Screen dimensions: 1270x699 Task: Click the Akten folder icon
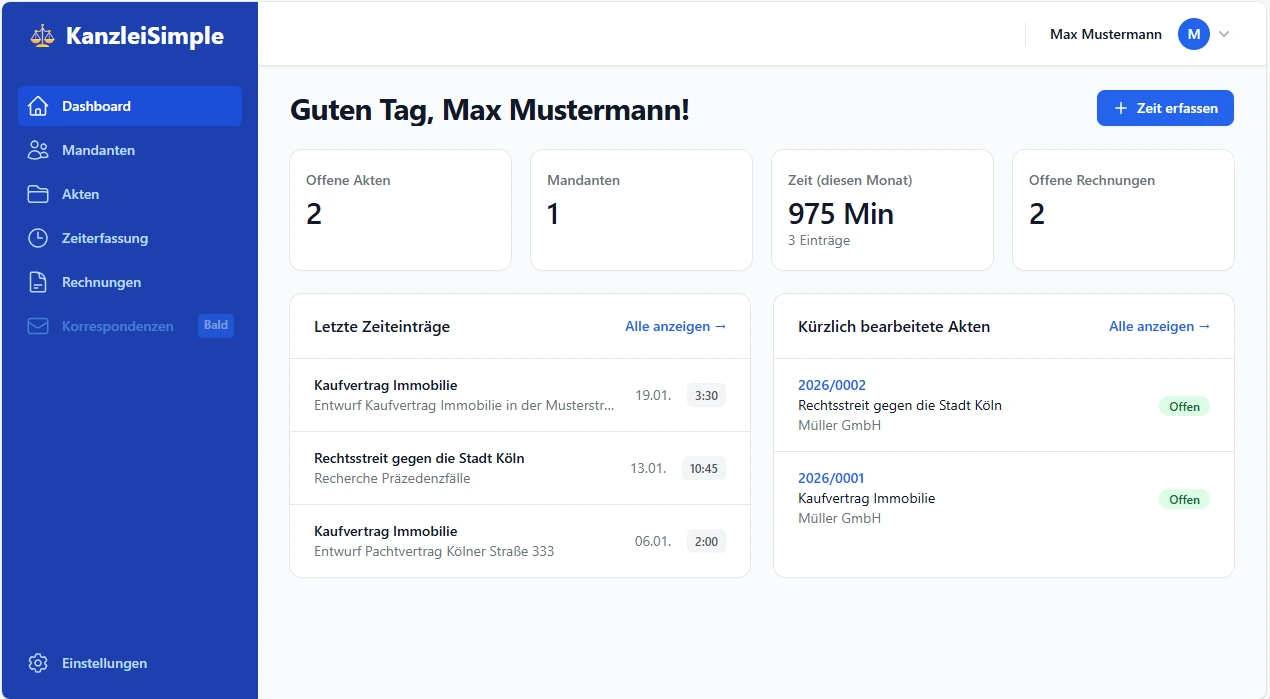(38, 193)
